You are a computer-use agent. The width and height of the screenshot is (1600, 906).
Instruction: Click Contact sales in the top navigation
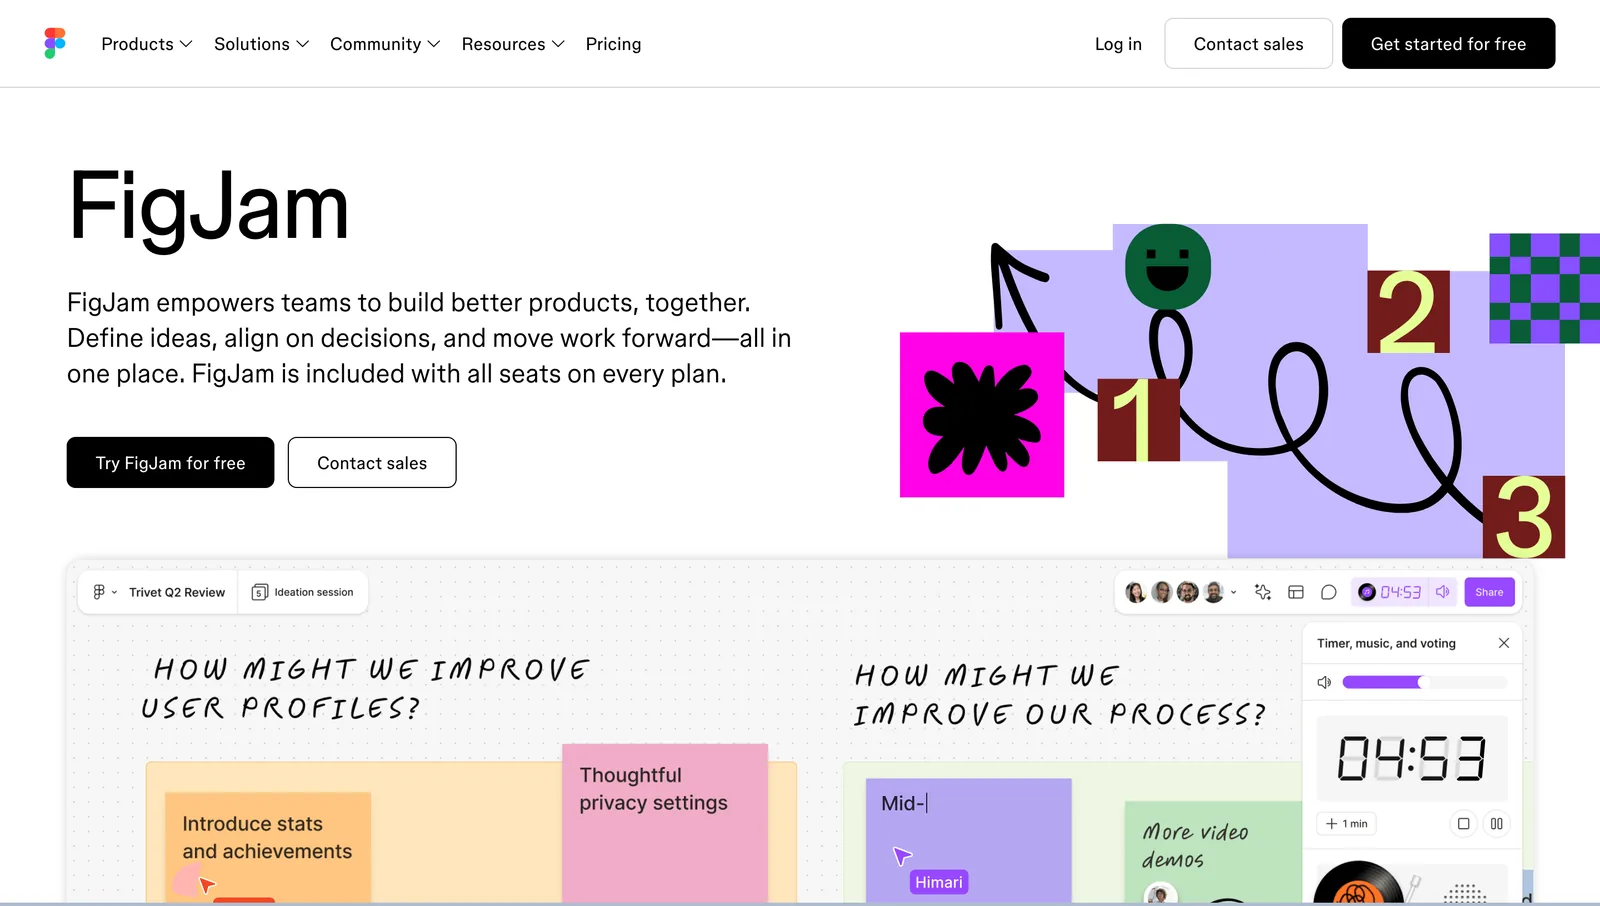pyautogui.click(x=1248, y=43)
